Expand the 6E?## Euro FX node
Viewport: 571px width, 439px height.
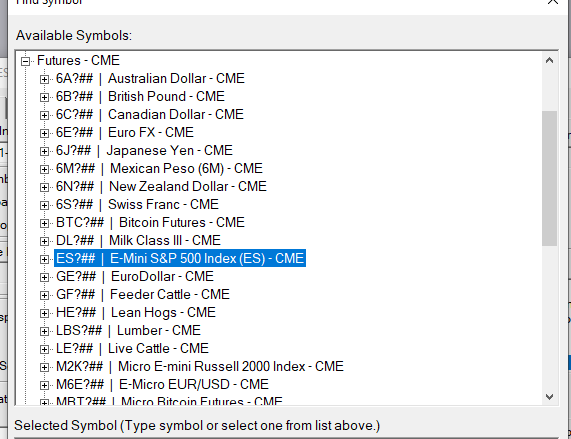(44, 133)
